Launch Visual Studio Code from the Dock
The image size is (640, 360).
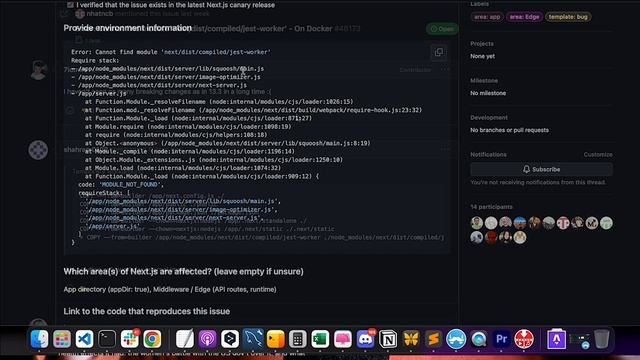(x=84, y=339)
